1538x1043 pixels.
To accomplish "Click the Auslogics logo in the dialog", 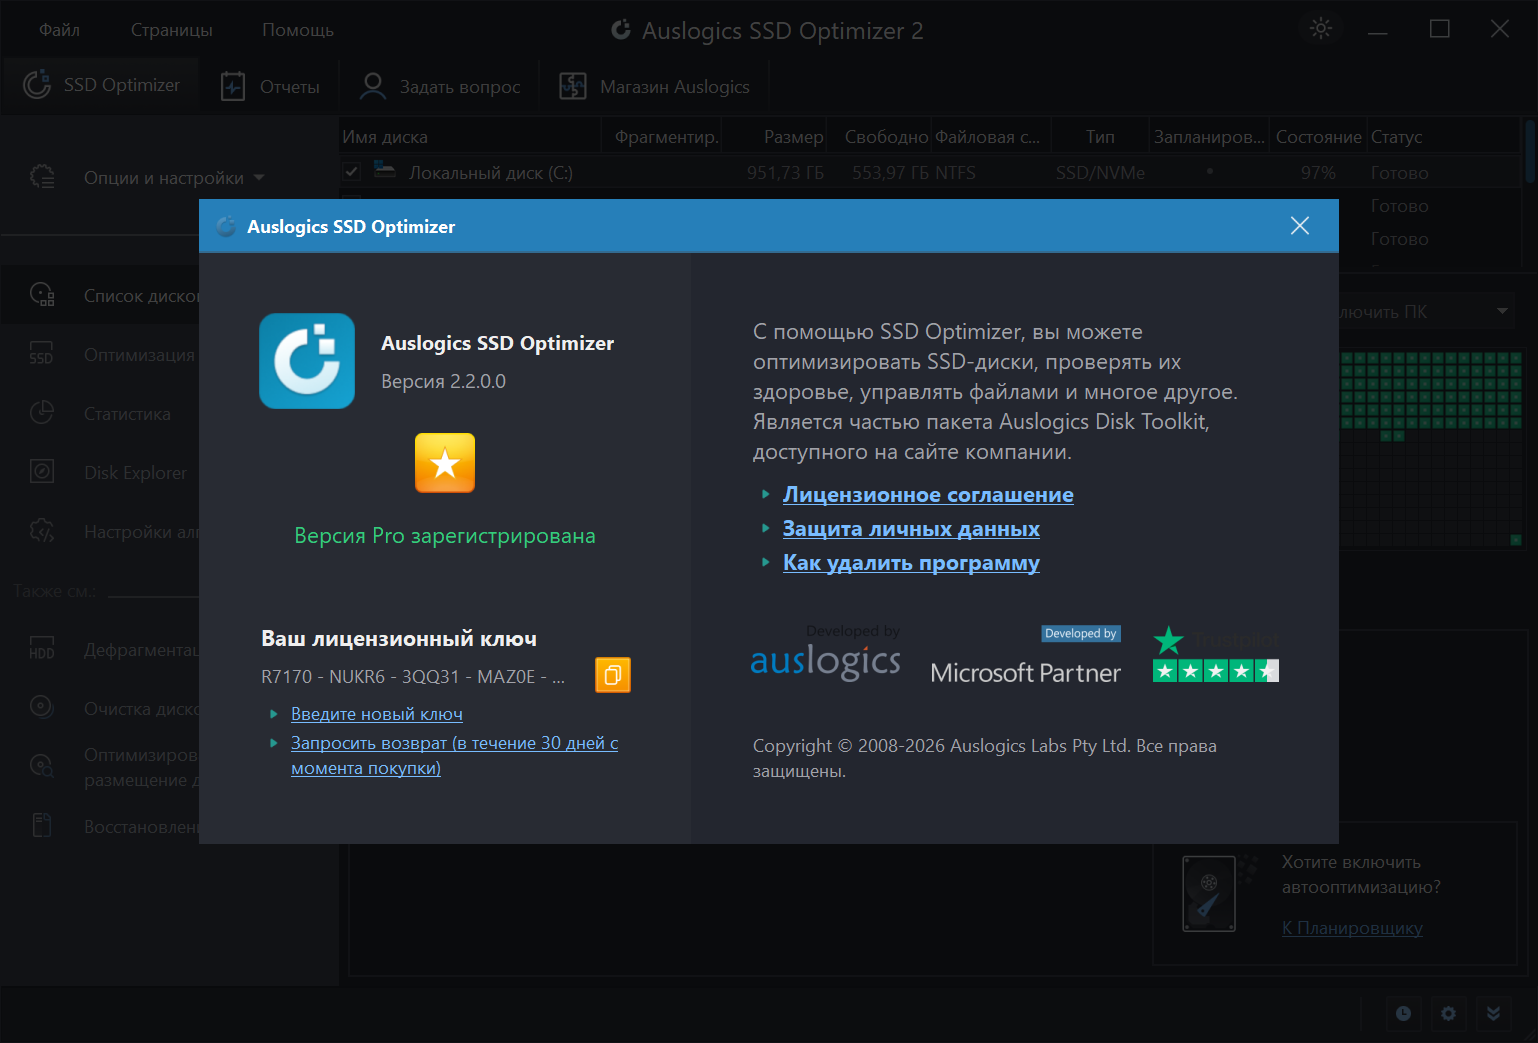I will click(825, 661).
